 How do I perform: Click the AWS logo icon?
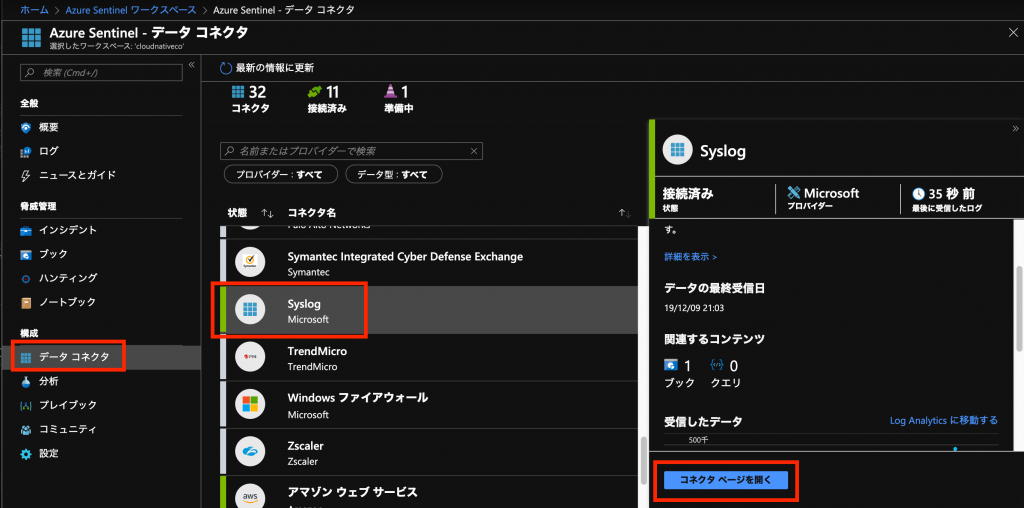(x=249, y=496)
